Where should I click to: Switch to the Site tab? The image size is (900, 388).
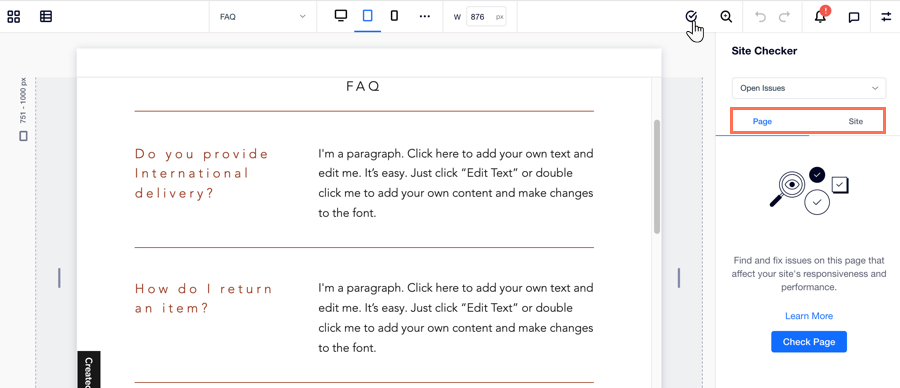click(855, 121)
